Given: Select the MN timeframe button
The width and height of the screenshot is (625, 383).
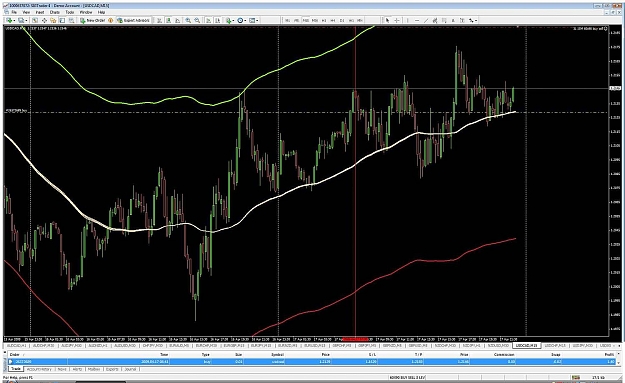Looking at the screenshot, I should coord(360,20).
